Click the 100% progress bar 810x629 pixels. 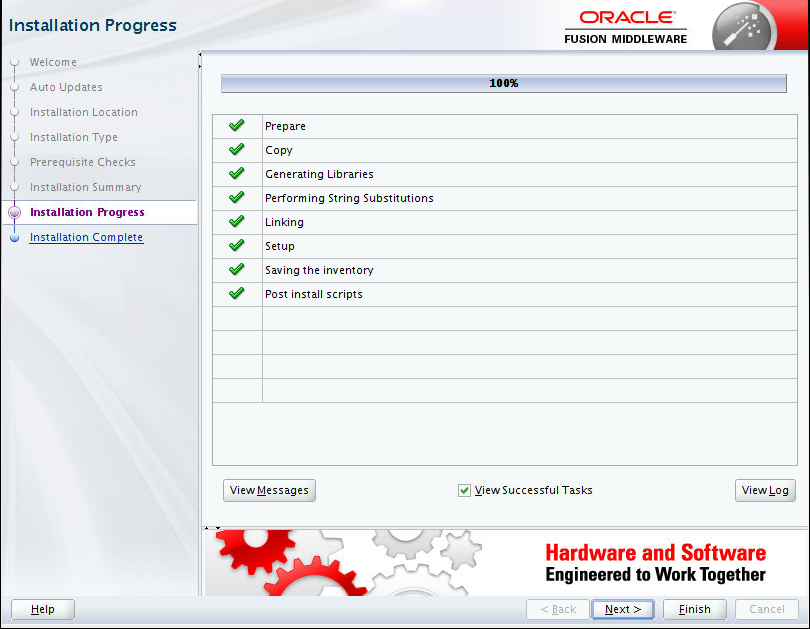(x=504, y=83)
